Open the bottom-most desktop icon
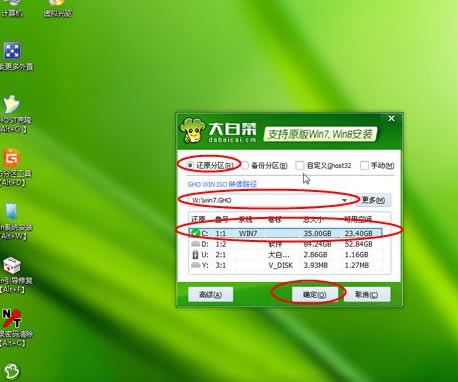The image size is (458, 382). (x=12, y=371)
